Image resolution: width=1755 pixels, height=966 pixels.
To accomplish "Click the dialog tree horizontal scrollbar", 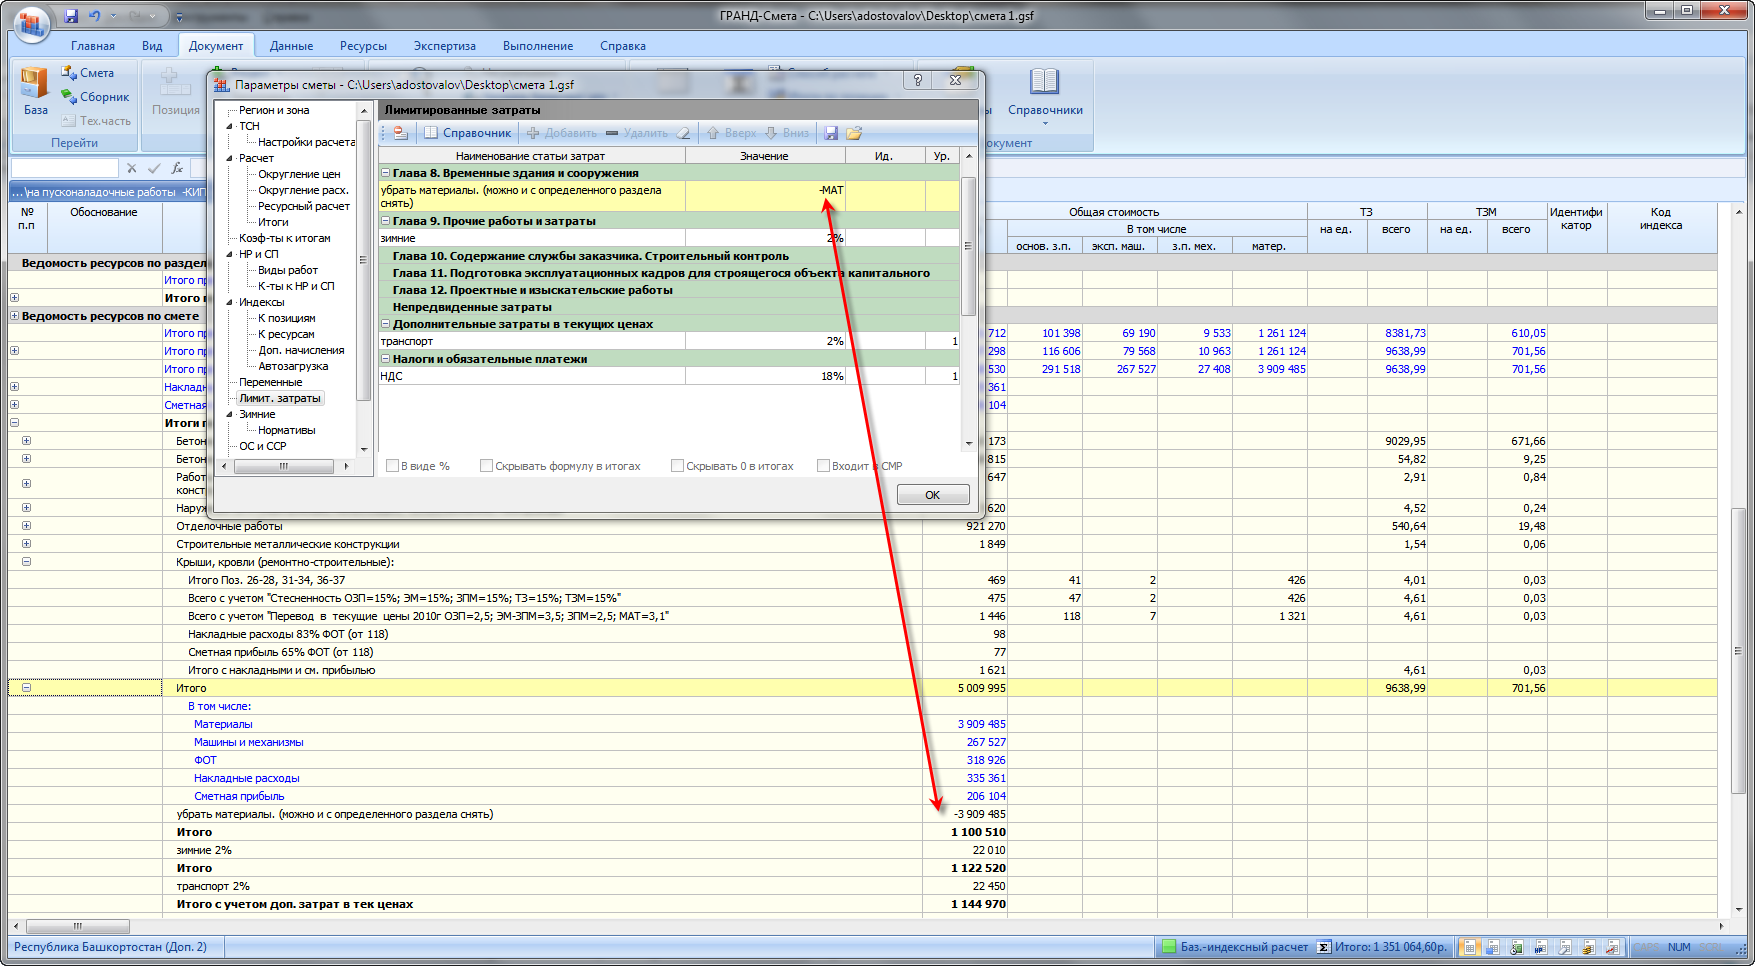I will 283,466.
